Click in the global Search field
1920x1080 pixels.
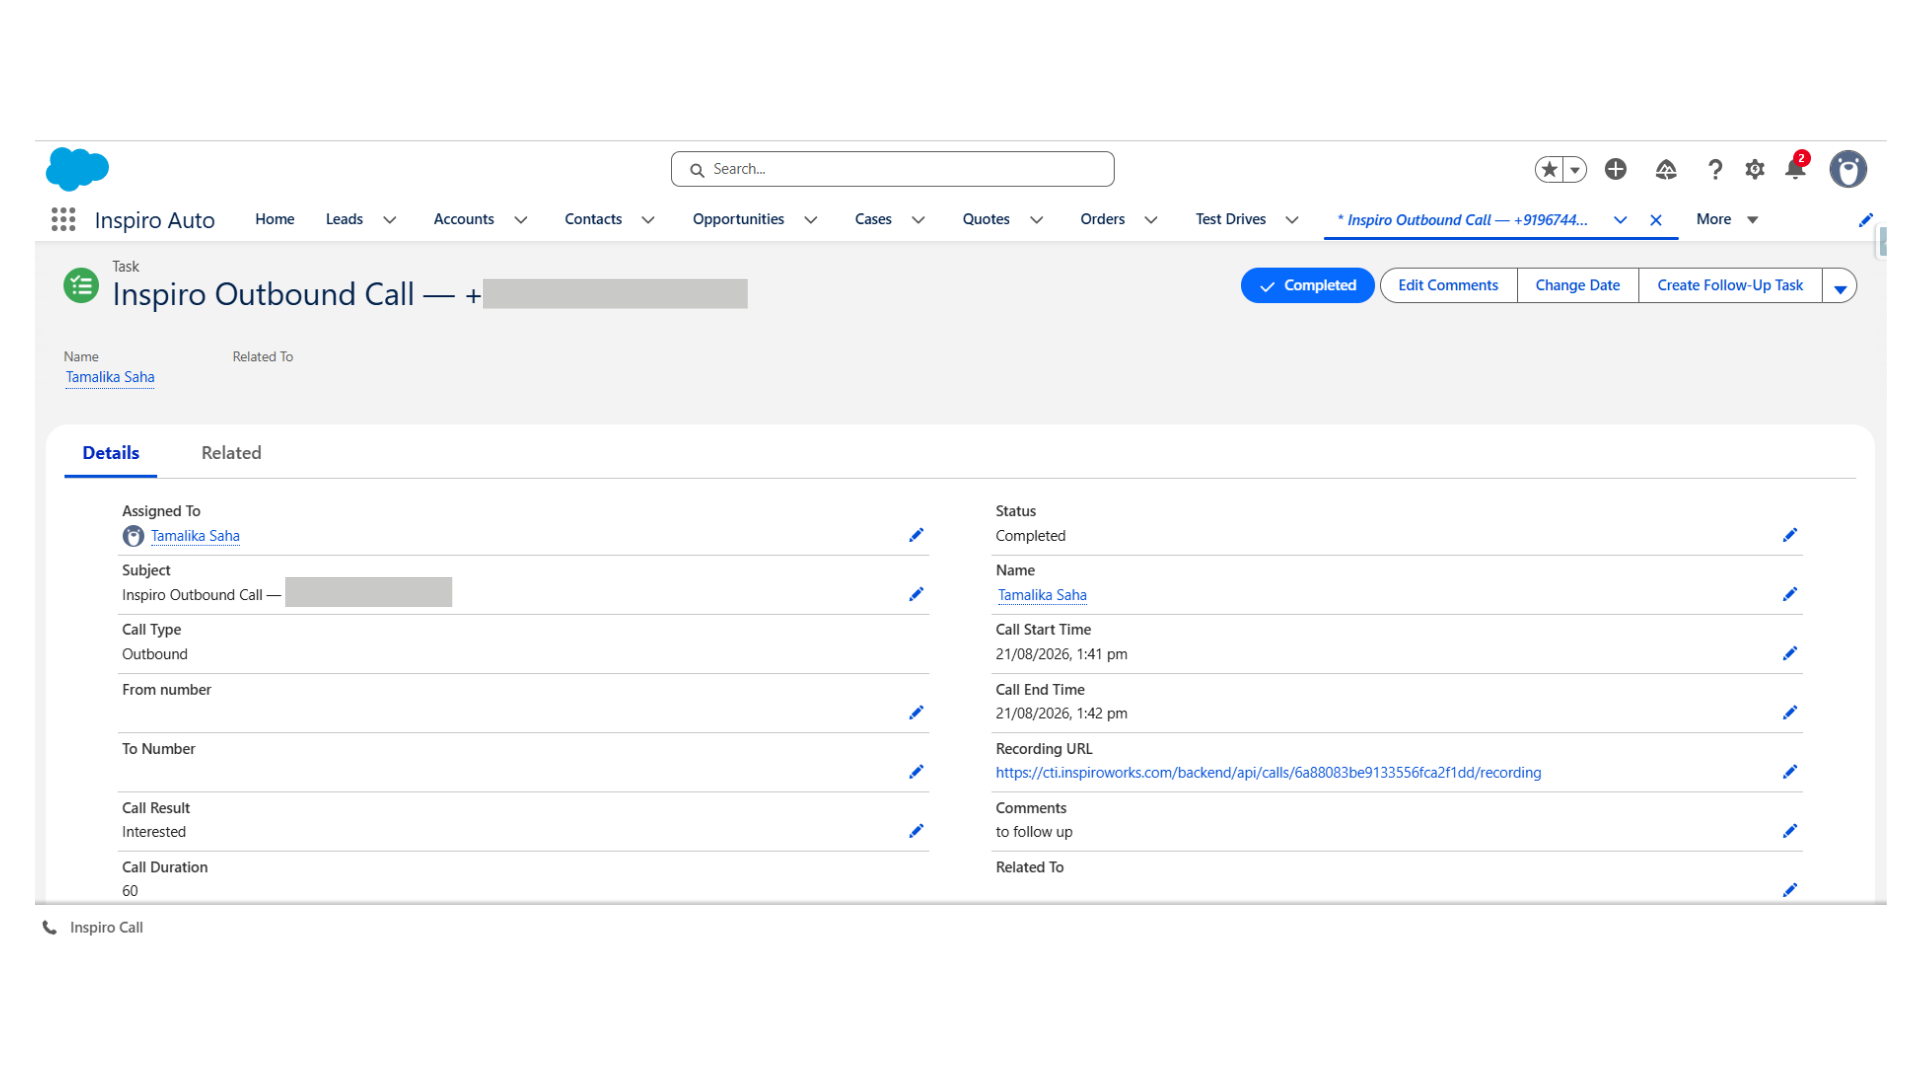click(892, 169)
